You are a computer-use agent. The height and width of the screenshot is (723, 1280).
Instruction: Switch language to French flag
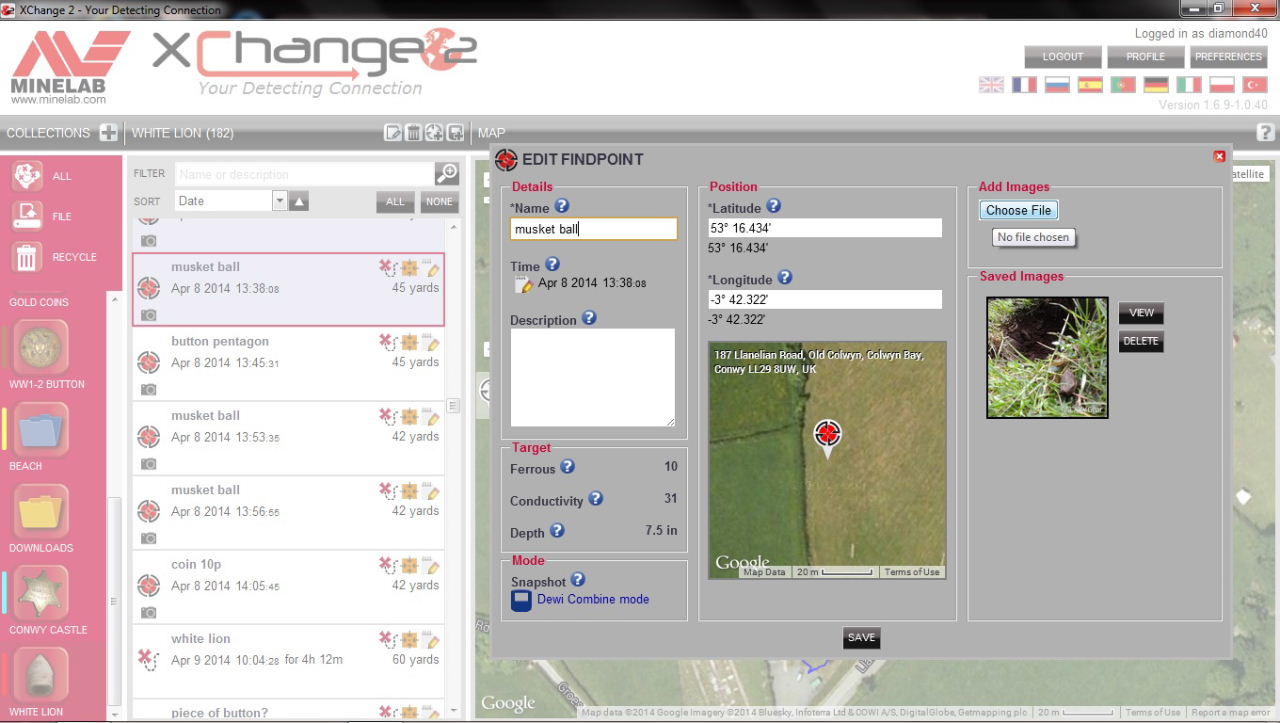(x=1024, y=85)
